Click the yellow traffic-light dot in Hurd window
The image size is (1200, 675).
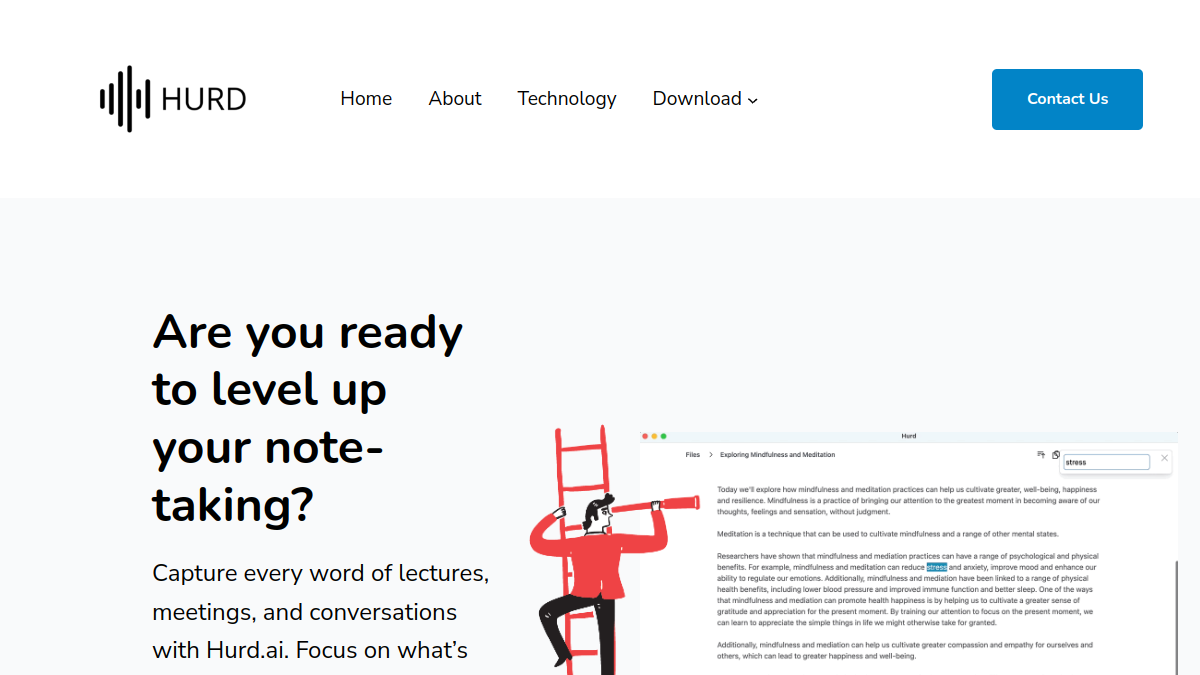(x=655, y=436)
